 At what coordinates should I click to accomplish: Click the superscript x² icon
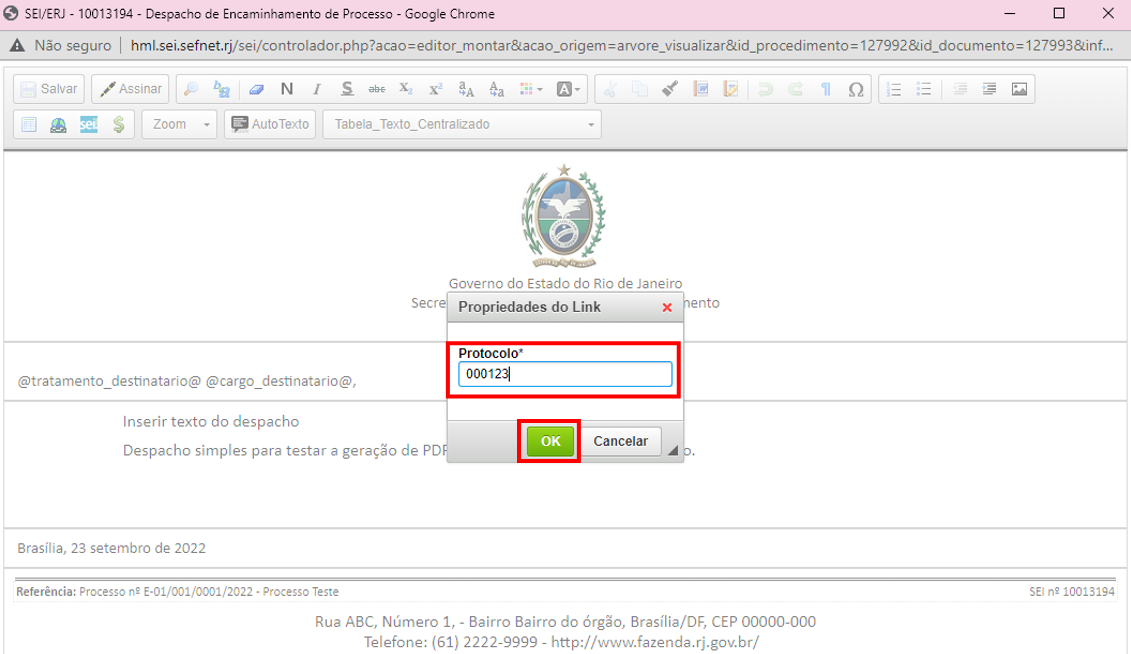(x=435, y=89)
